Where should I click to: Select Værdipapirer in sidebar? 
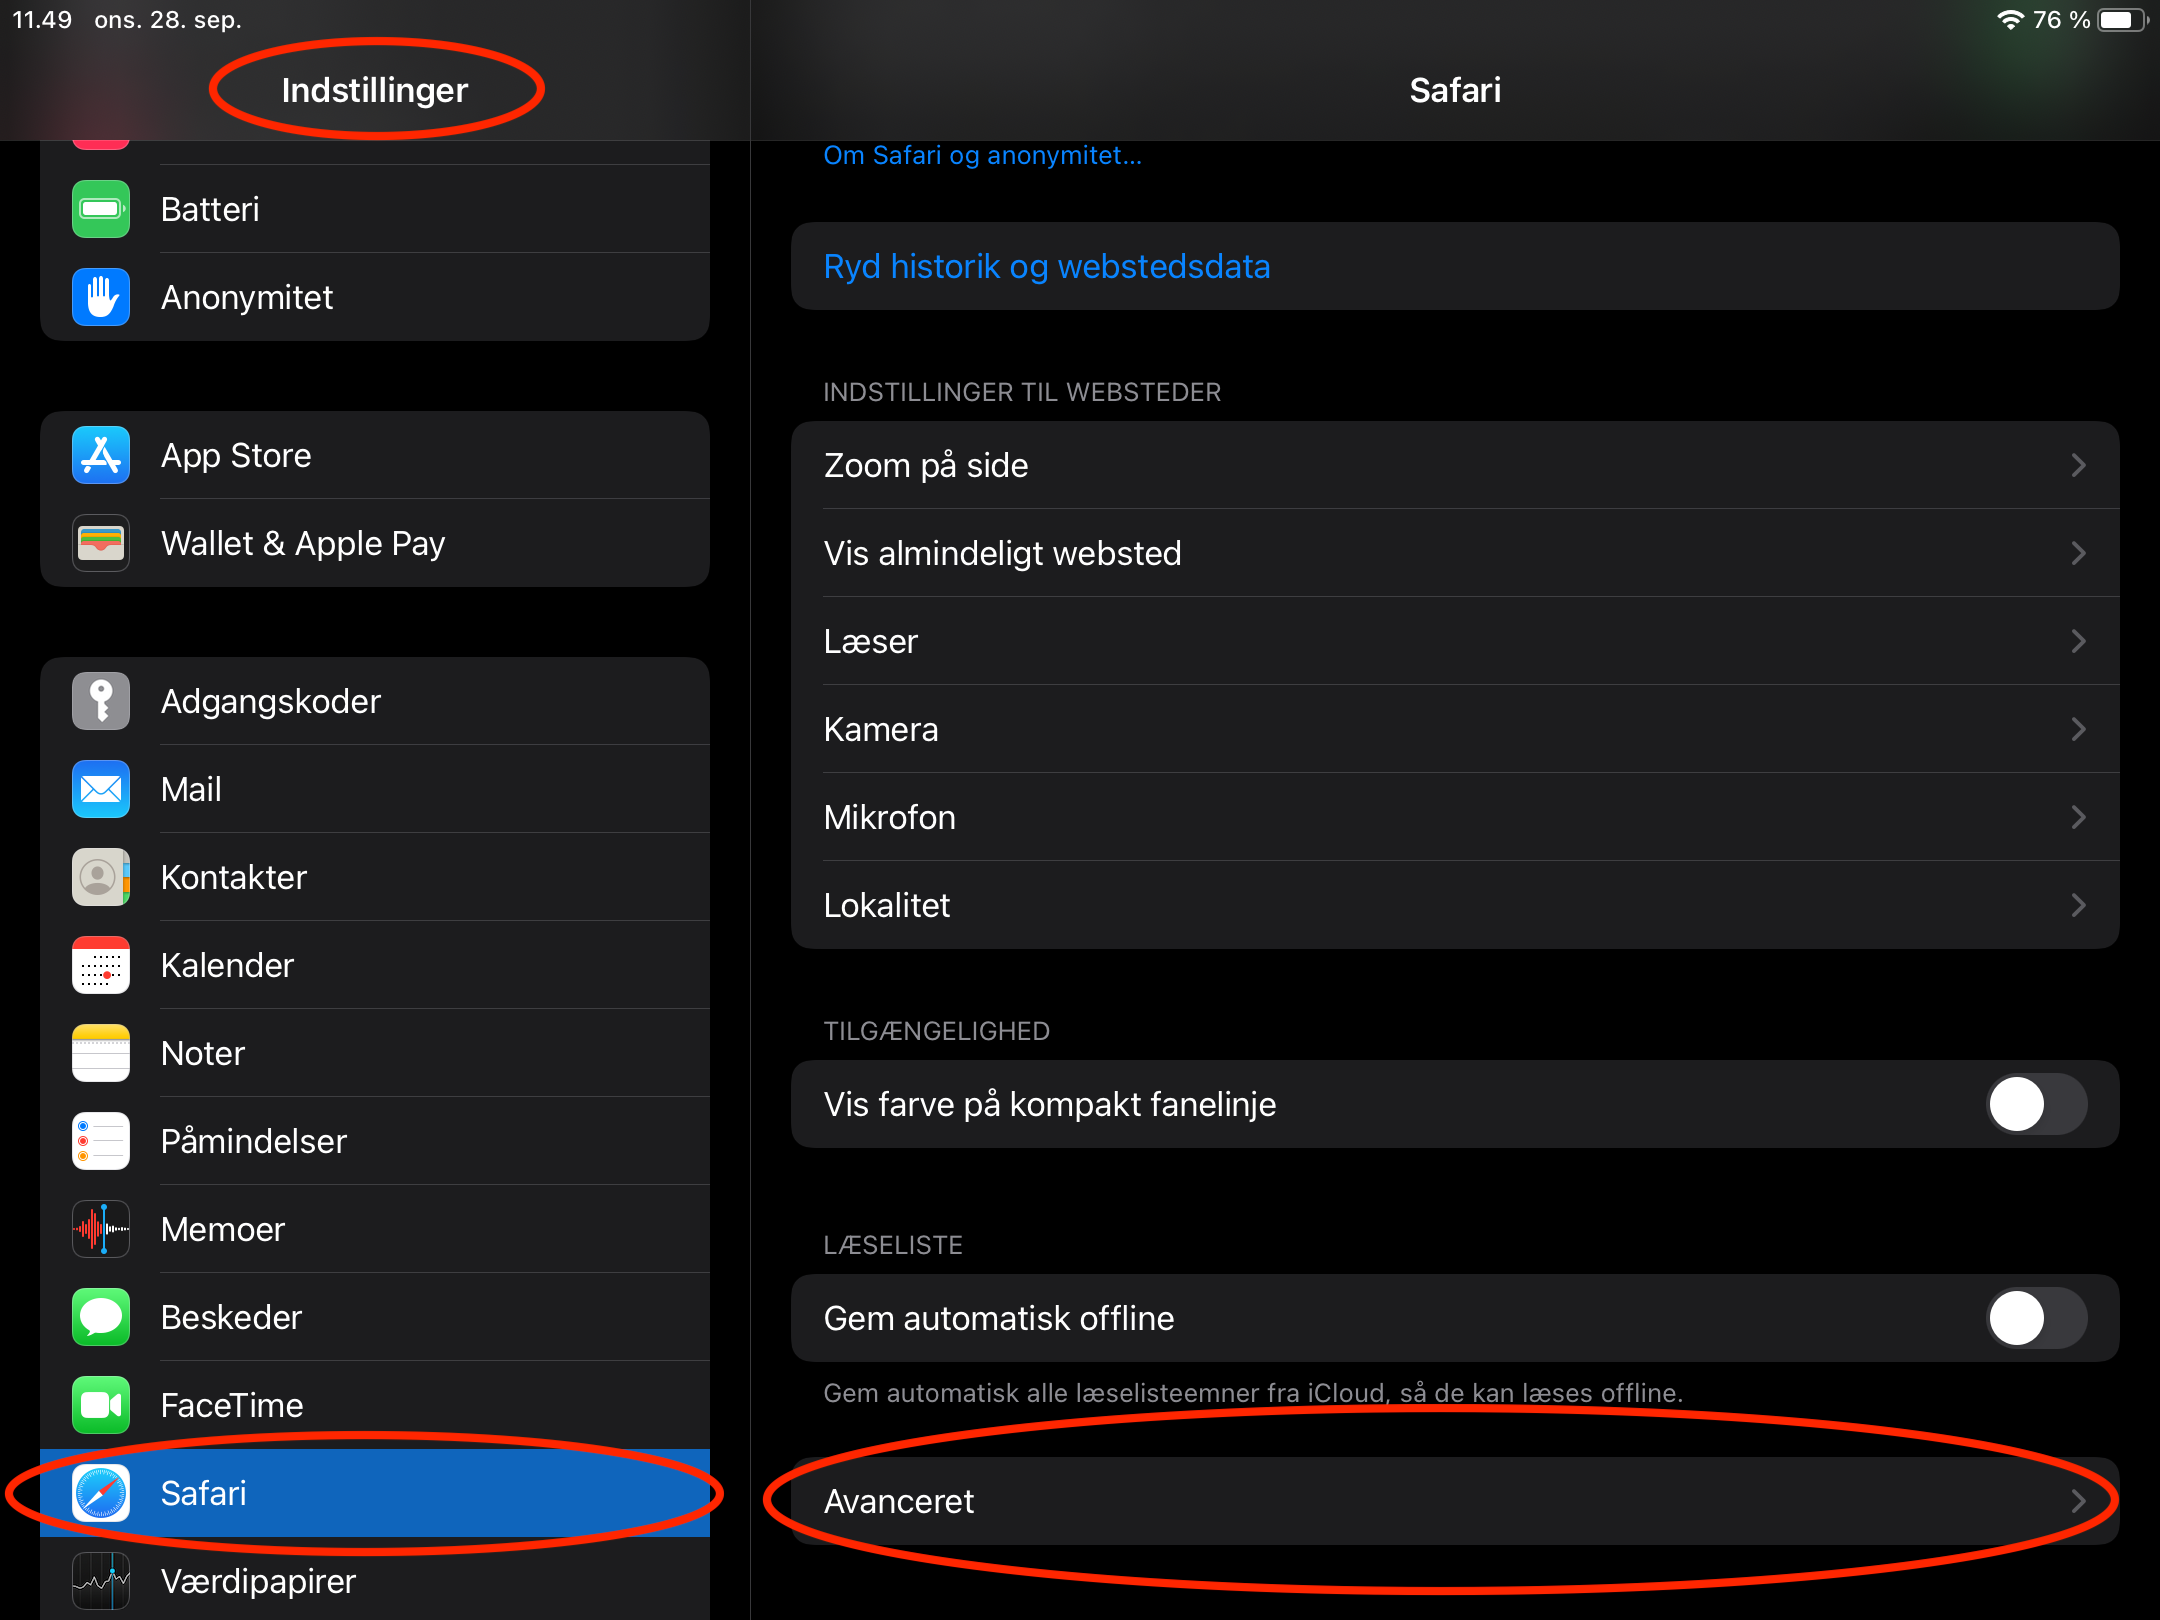tap(375, 1581)
